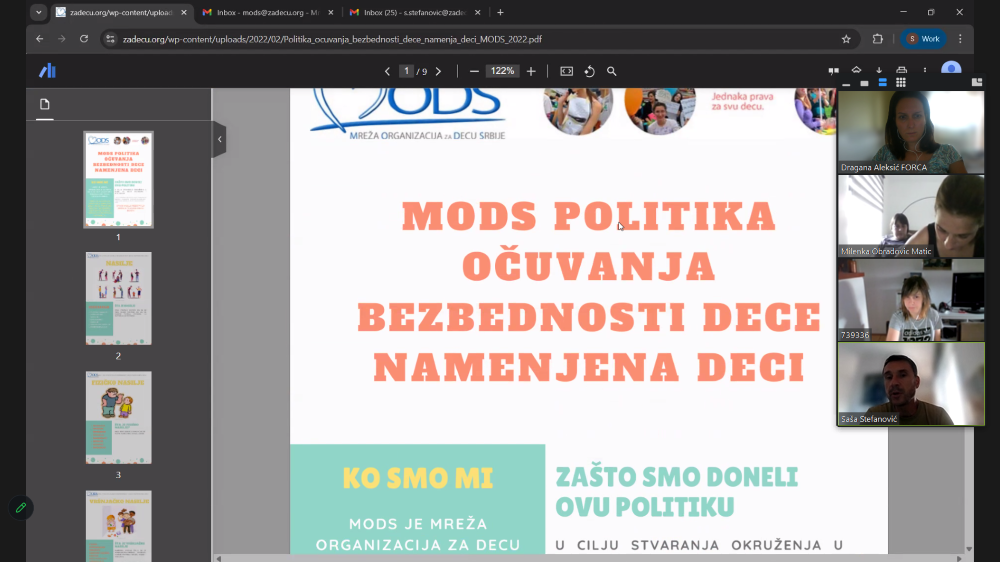Click the address bar URL
Screen dimensions: 1000x562
332,39
